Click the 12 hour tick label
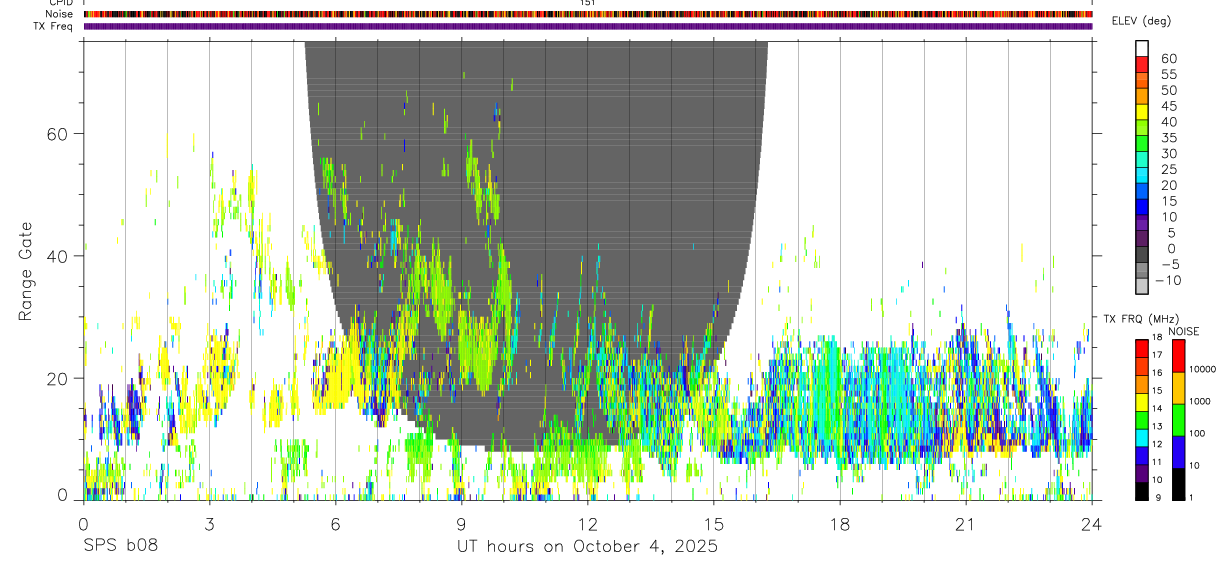The image size is (1228, 567). [x=588, y=525]
